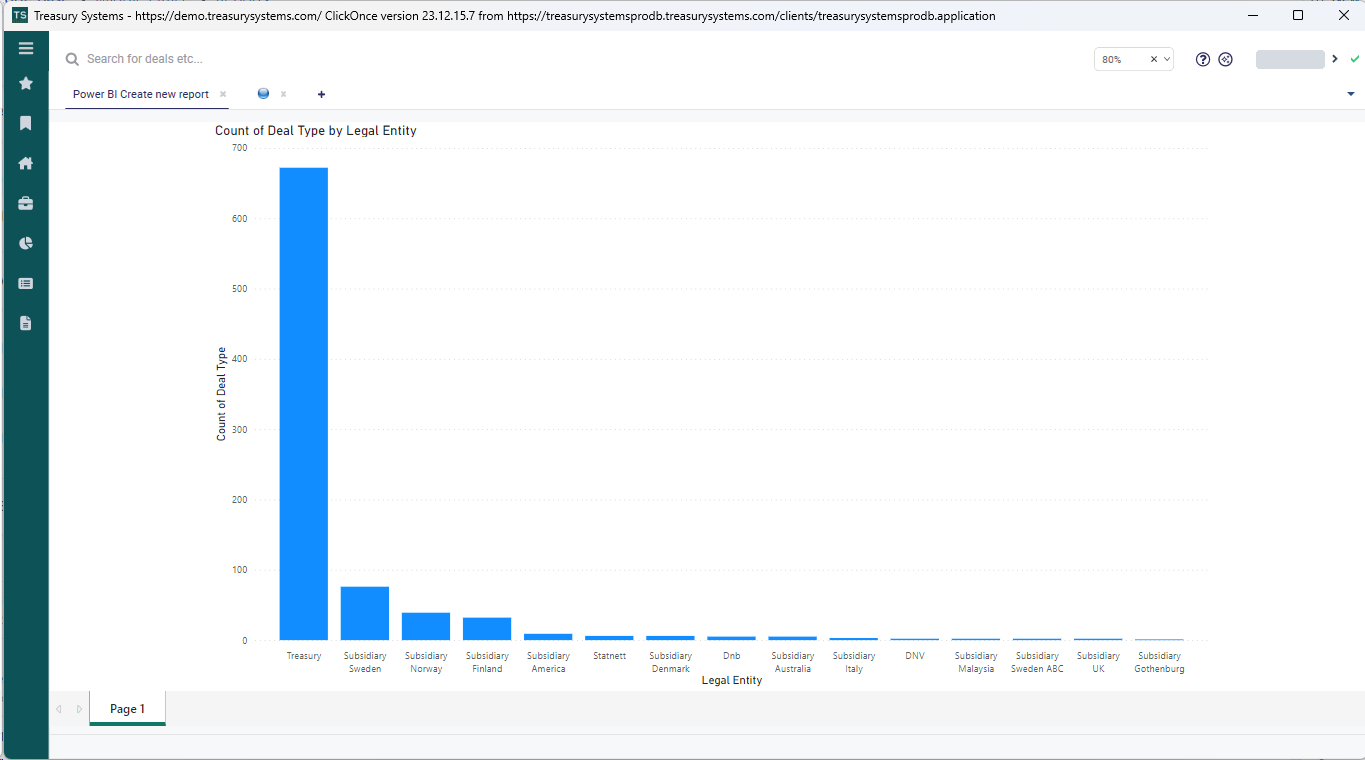Viewport: 1365px width, 760px height.
Task: Click the vertical Count of Deal Type axis title
Action: 222,394
